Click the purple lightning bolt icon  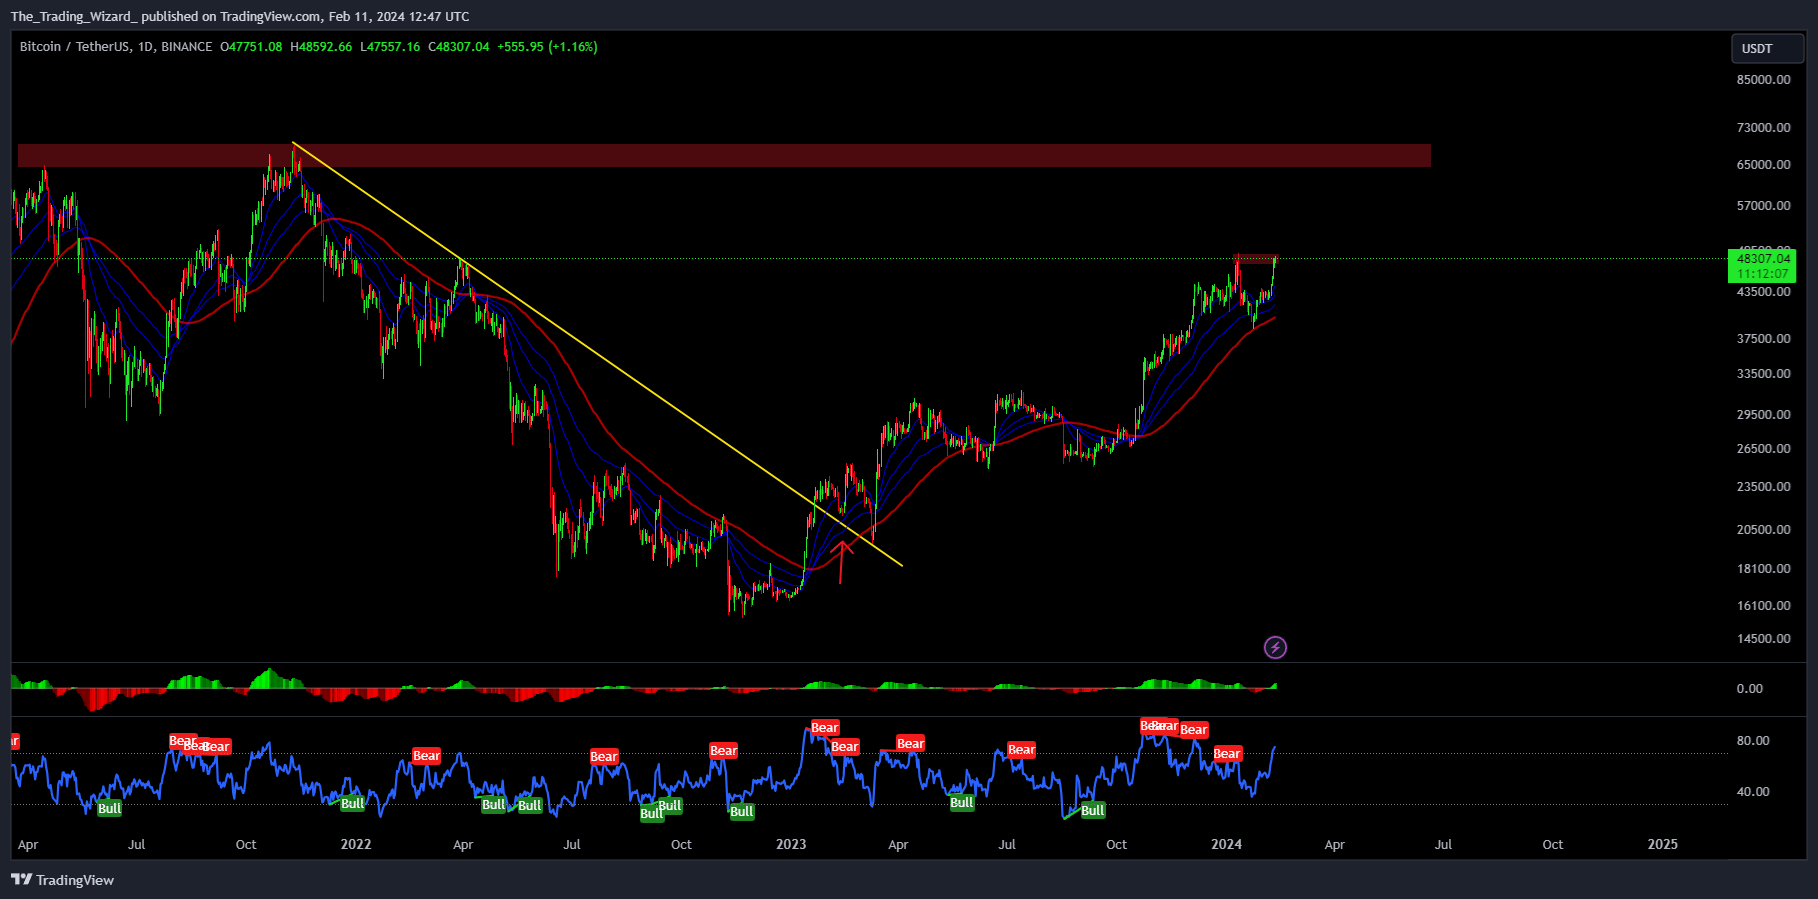(1275, 647)
